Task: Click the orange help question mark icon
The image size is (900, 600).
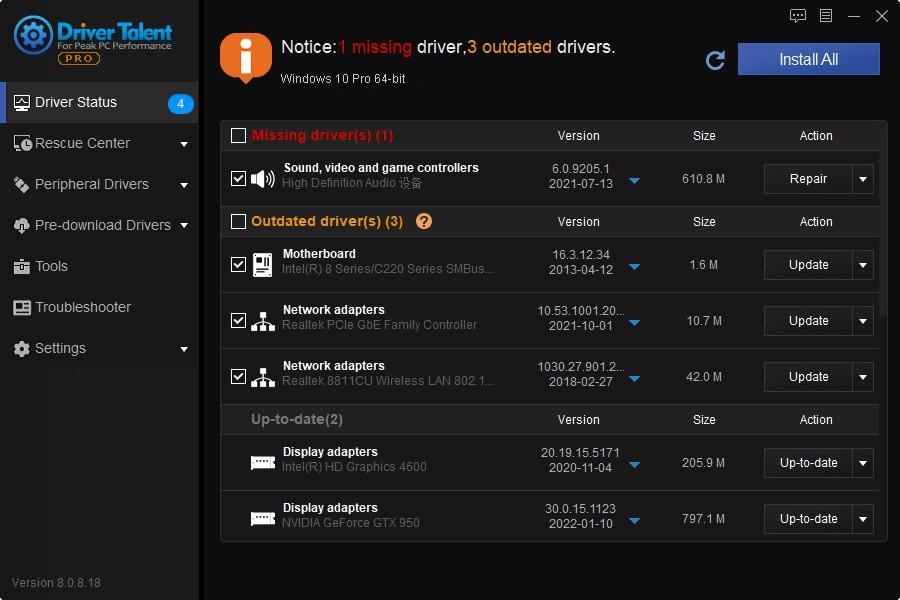Action: (x=424, y=221)
